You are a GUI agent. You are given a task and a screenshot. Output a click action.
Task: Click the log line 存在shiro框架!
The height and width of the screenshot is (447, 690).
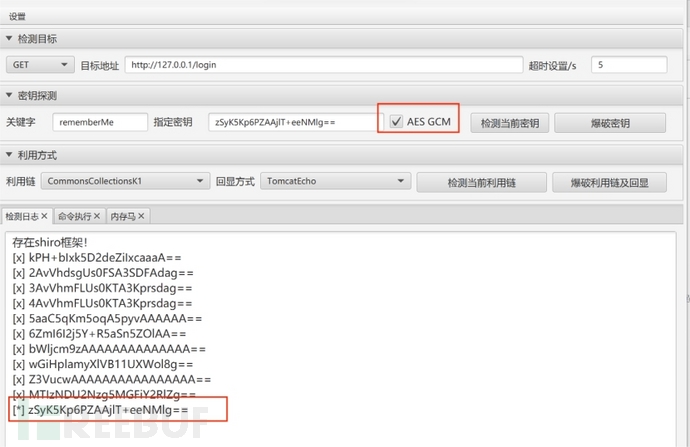click(50, 242)
